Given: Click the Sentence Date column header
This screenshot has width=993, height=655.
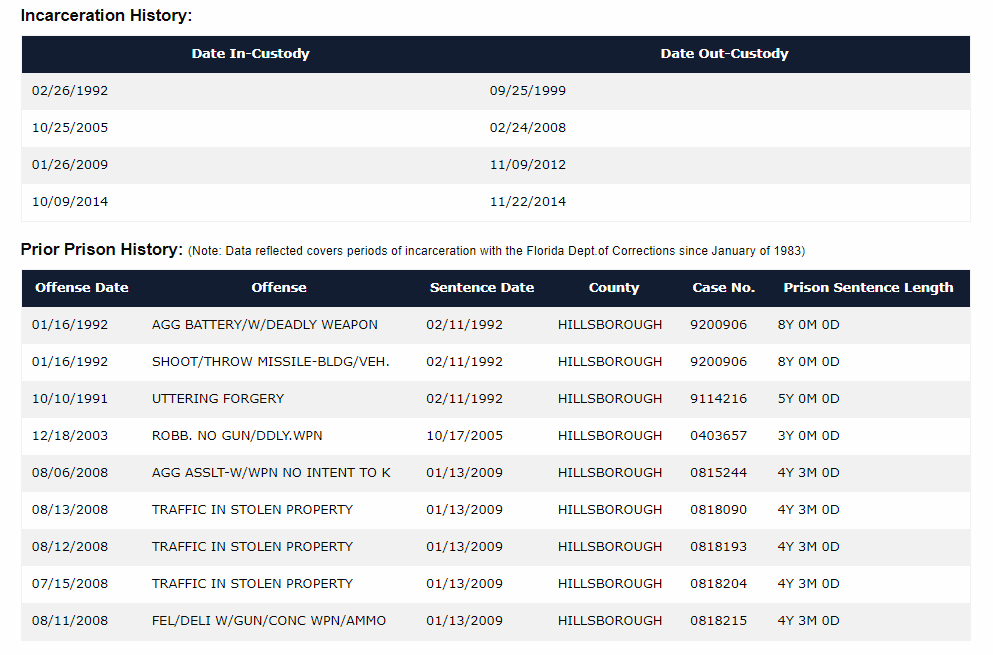Looking at the screenshot, I should coord(482,288).
